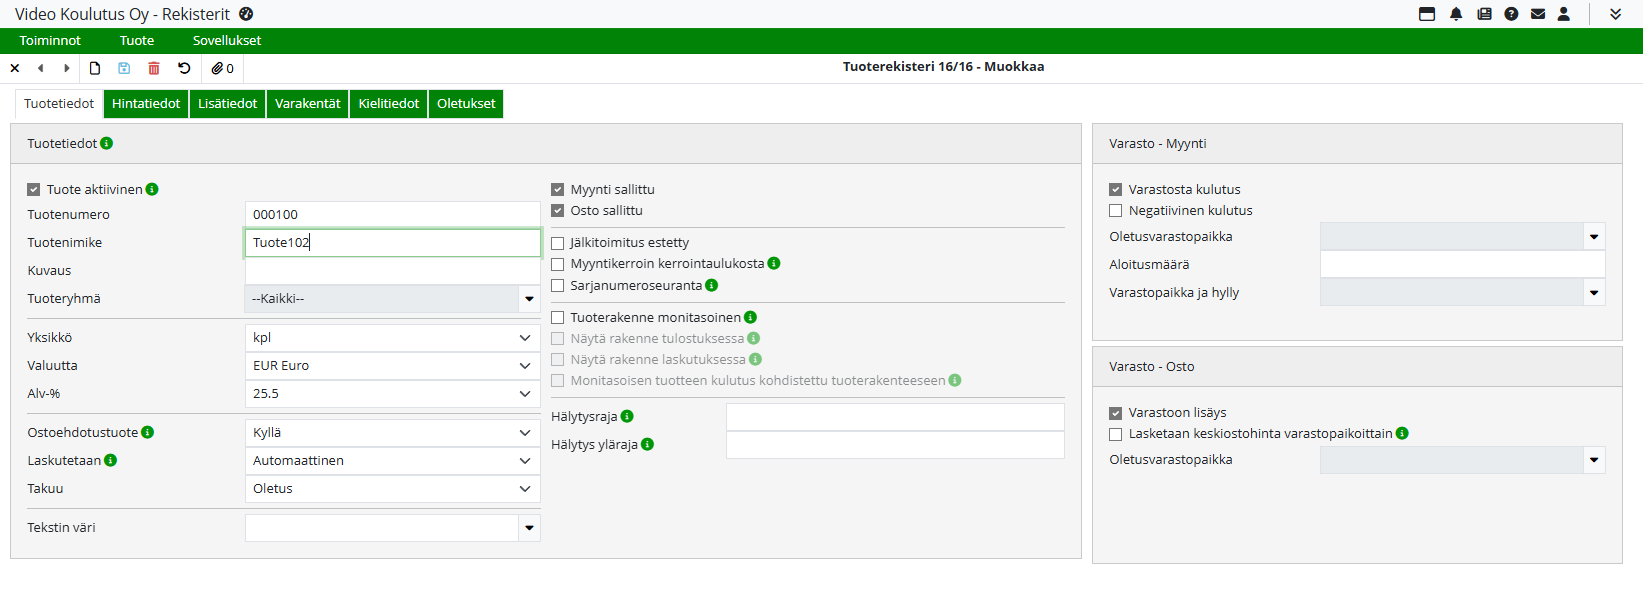
Task: Uncheck the Tuote aktiivinen checkbox
Action: coord(34,190)
